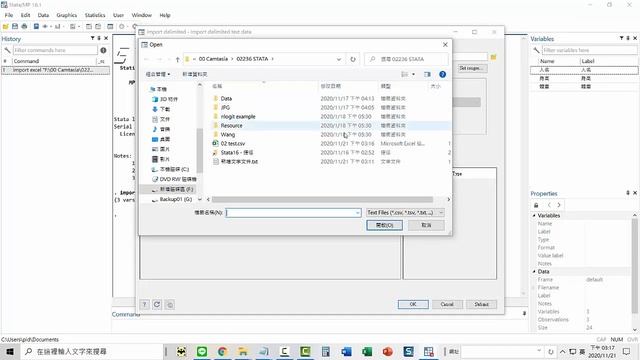Select nlogit example folder

click(x=238, y=117)
